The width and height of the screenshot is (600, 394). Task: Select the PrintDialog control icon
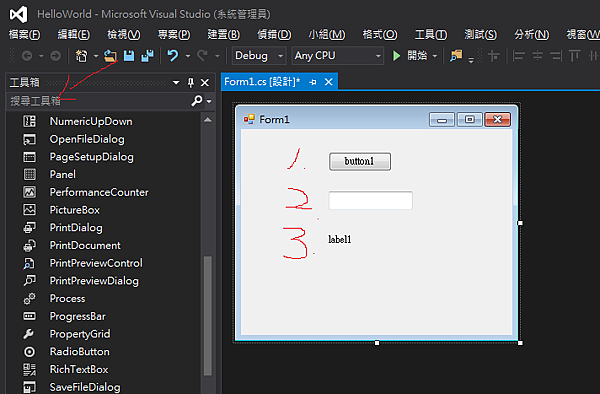tap(29, 228)
